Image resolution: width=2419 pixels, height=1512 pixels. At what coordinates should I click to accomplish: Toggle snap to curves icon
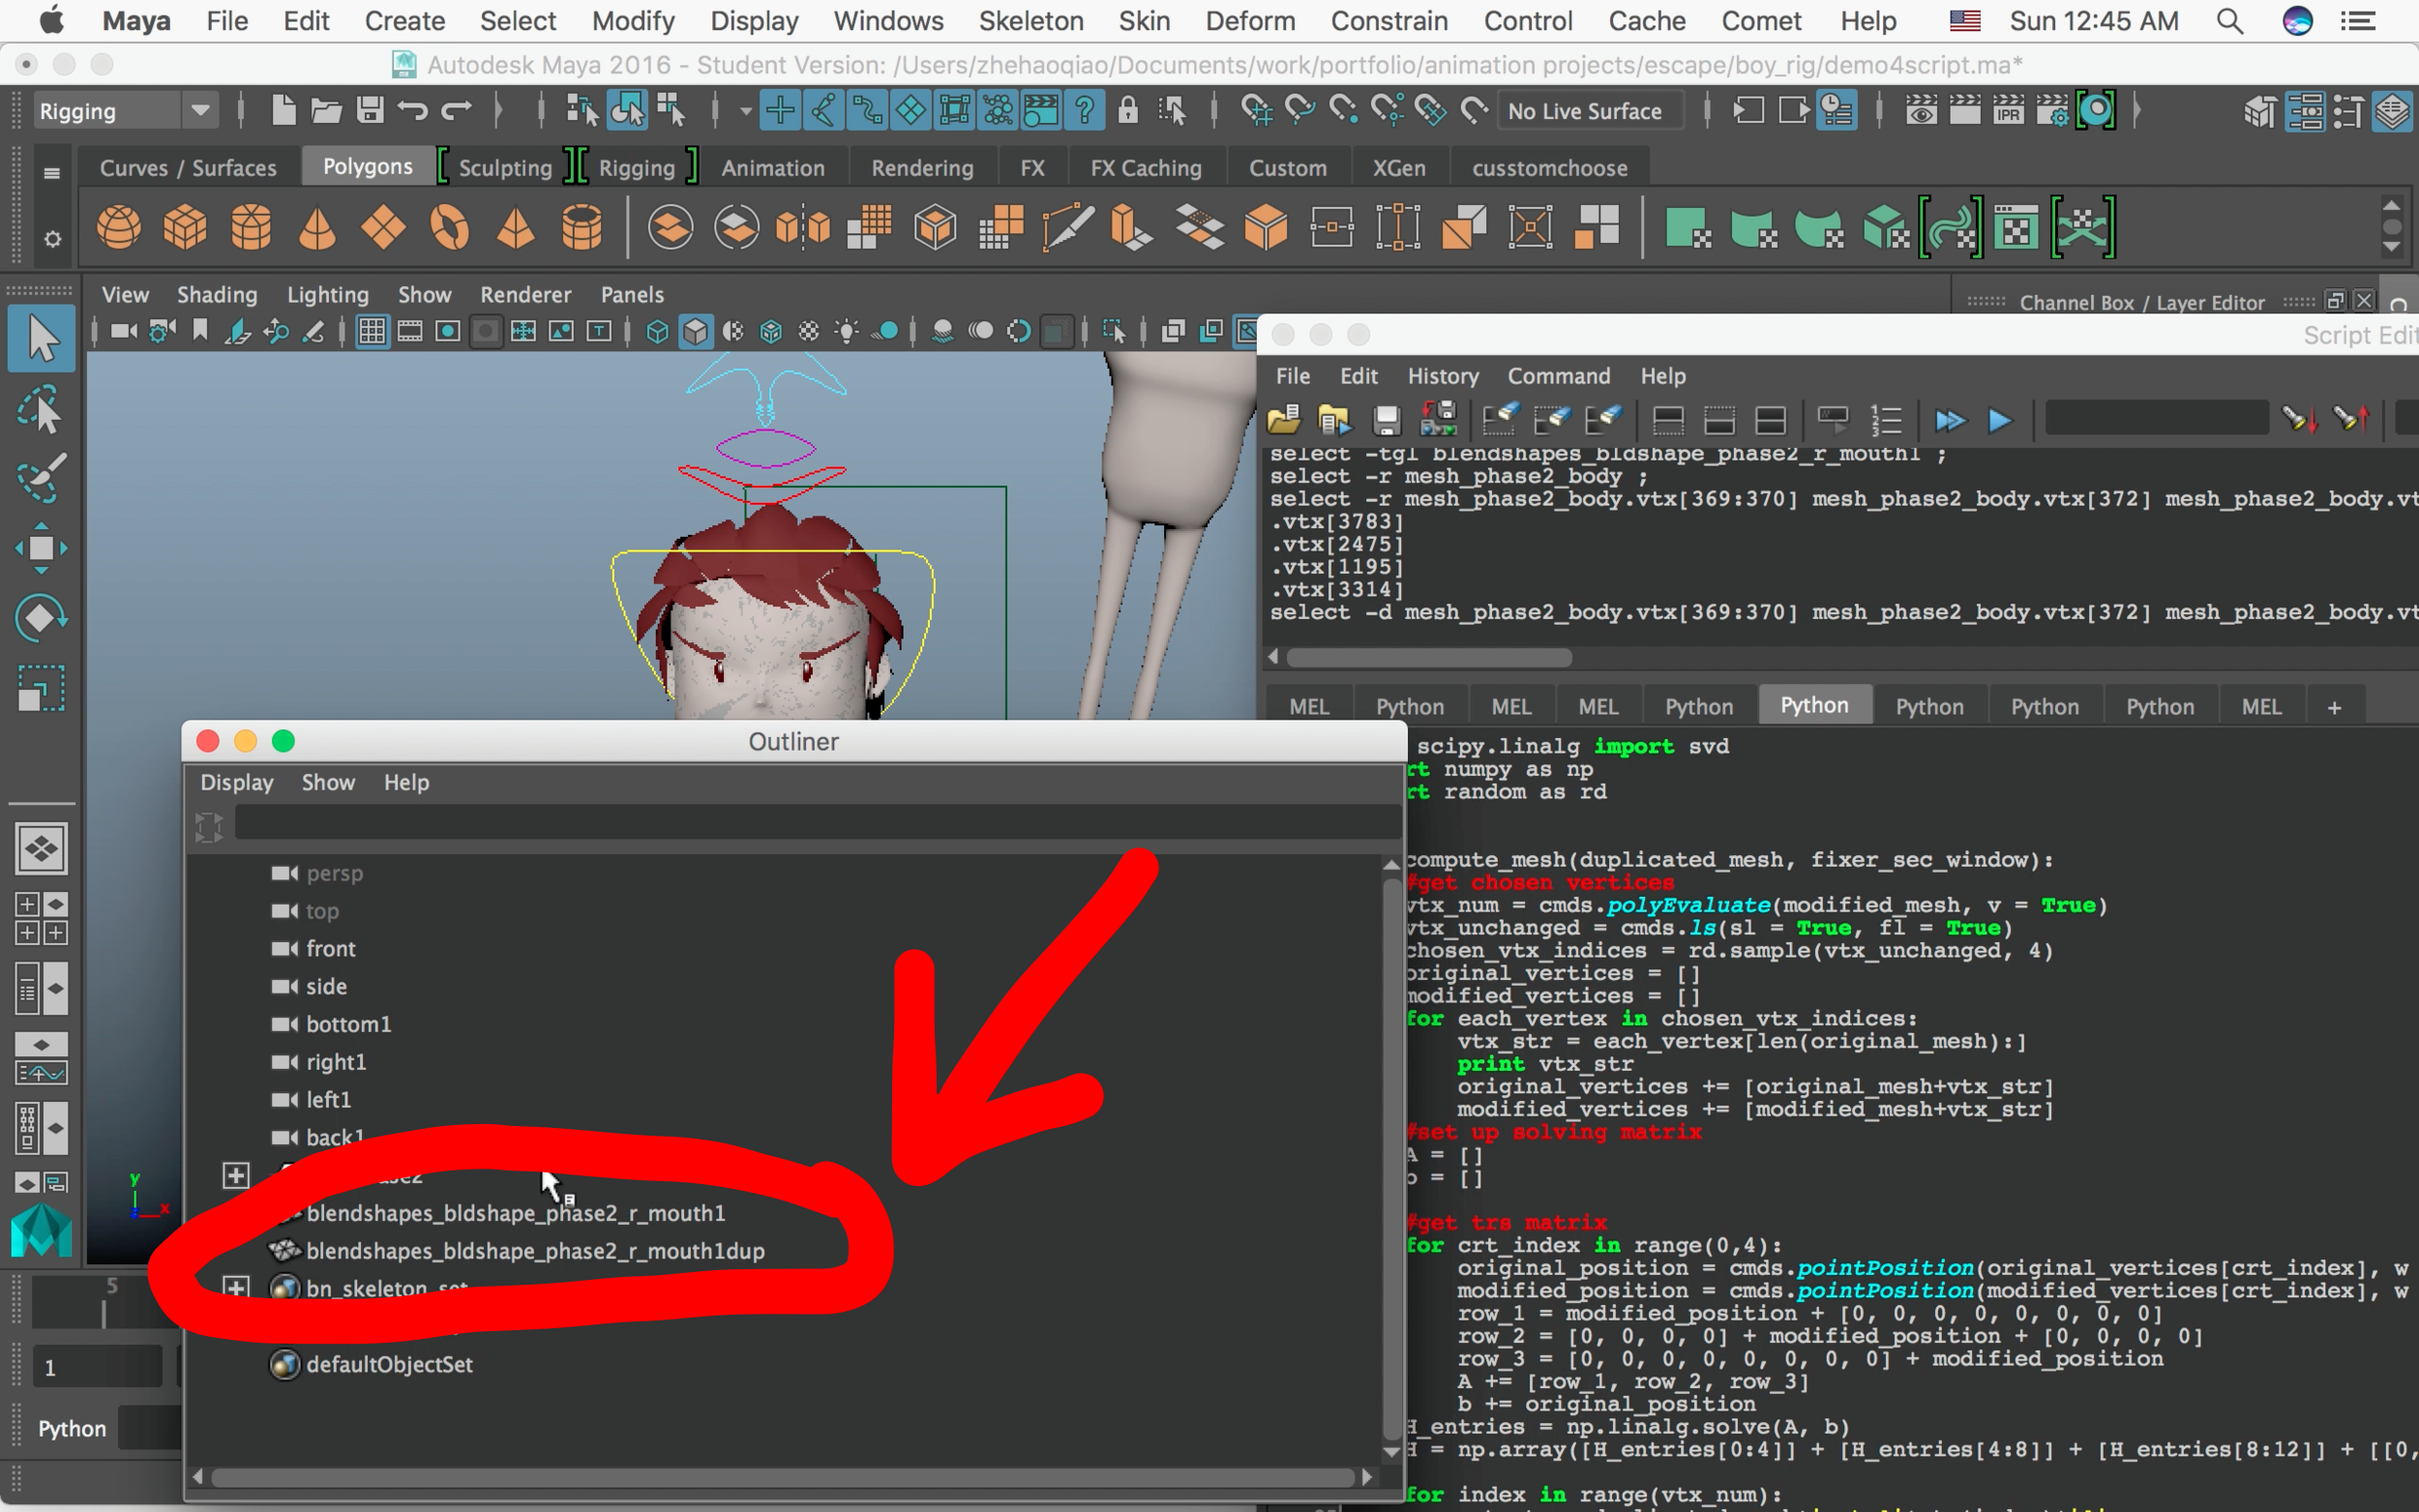click(1299, 110)
